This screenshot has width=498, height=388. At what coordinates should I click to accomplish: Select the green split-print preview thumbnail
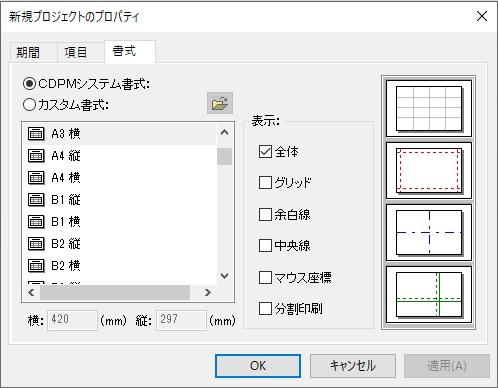coord(429,294)
